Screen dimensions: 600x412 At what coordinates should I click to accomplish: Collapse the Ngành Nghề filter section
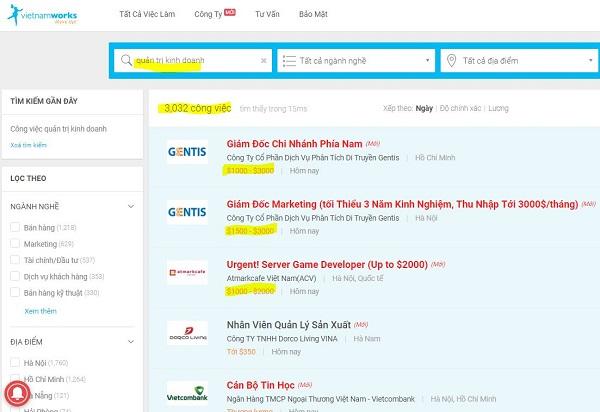click(131, 207)
